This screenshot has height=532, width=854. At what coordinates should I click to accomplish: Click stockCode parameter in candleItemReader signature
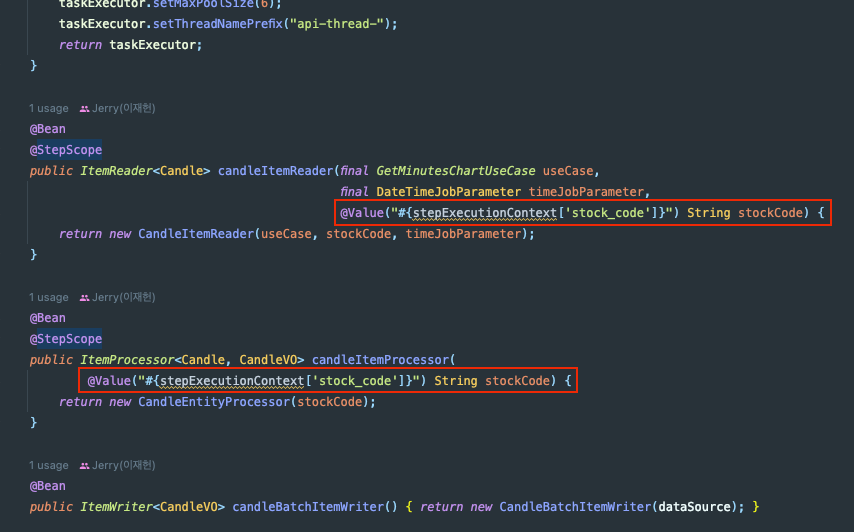pyautogui.click(x=770, y=213)
